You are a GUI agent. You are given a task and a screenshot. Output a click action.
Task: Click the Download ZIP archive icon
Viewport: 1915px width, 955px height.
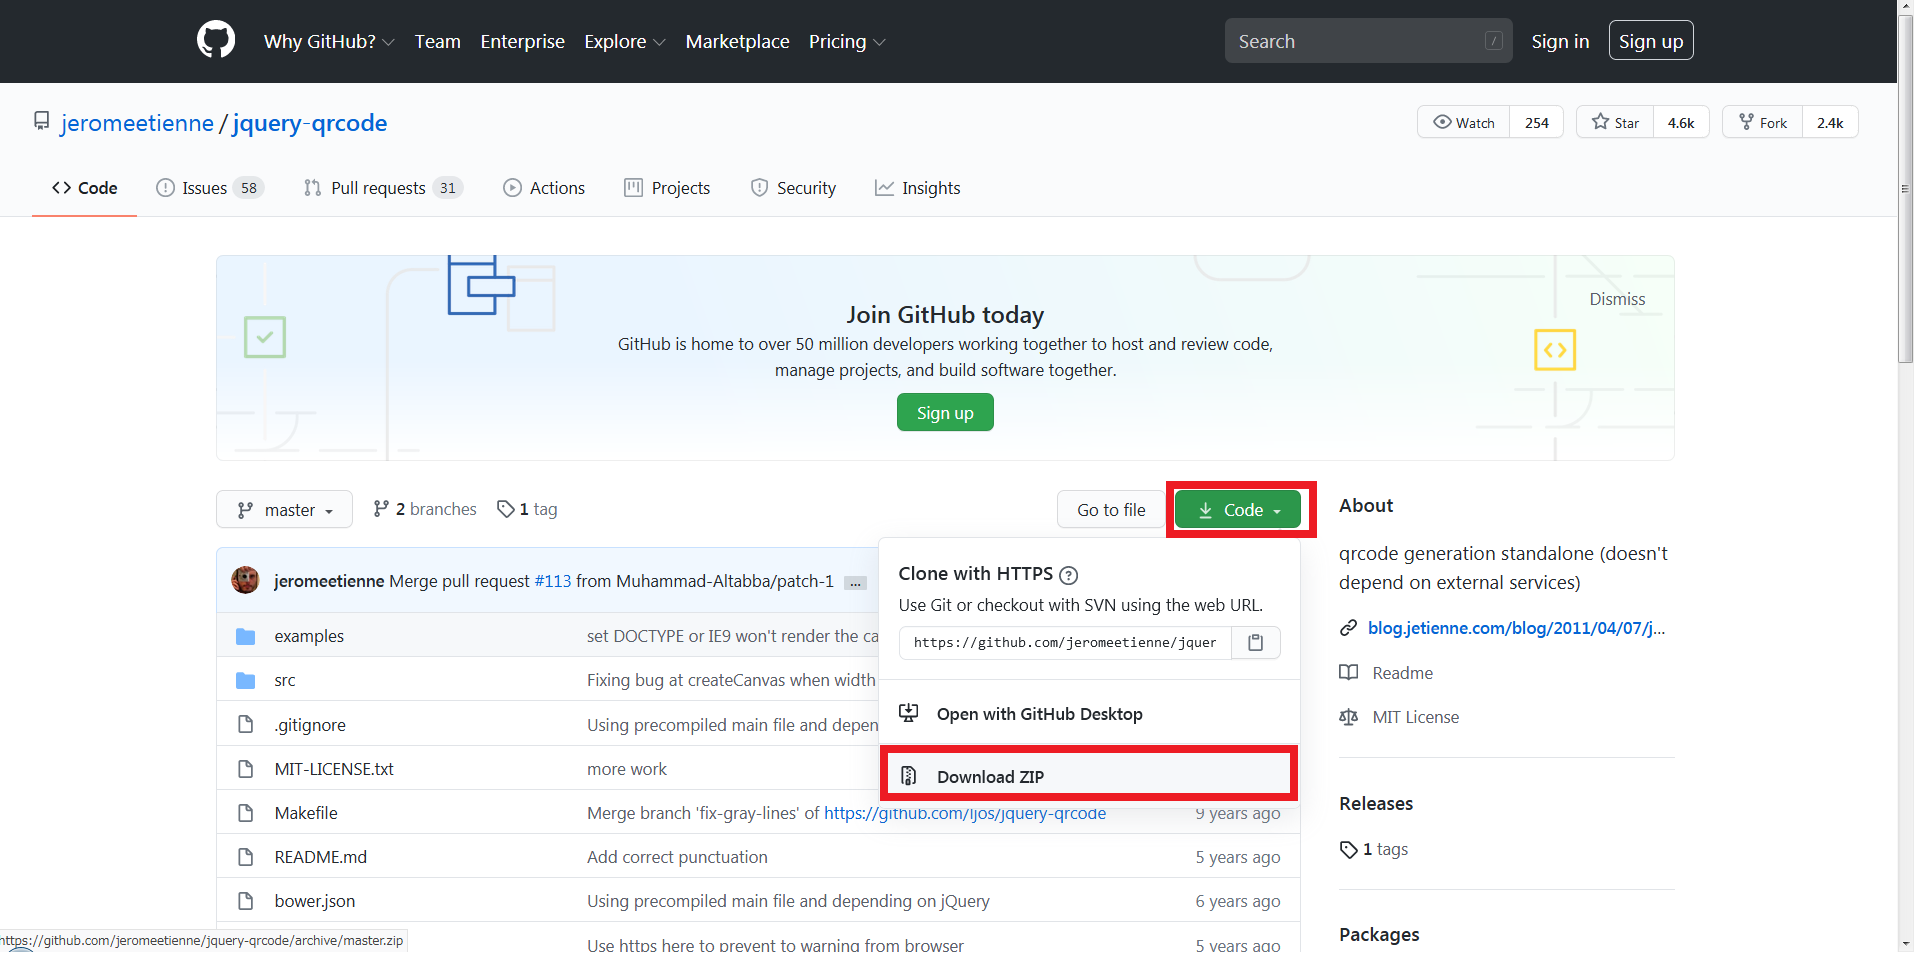pyautogui.click(x=909, y=776)
